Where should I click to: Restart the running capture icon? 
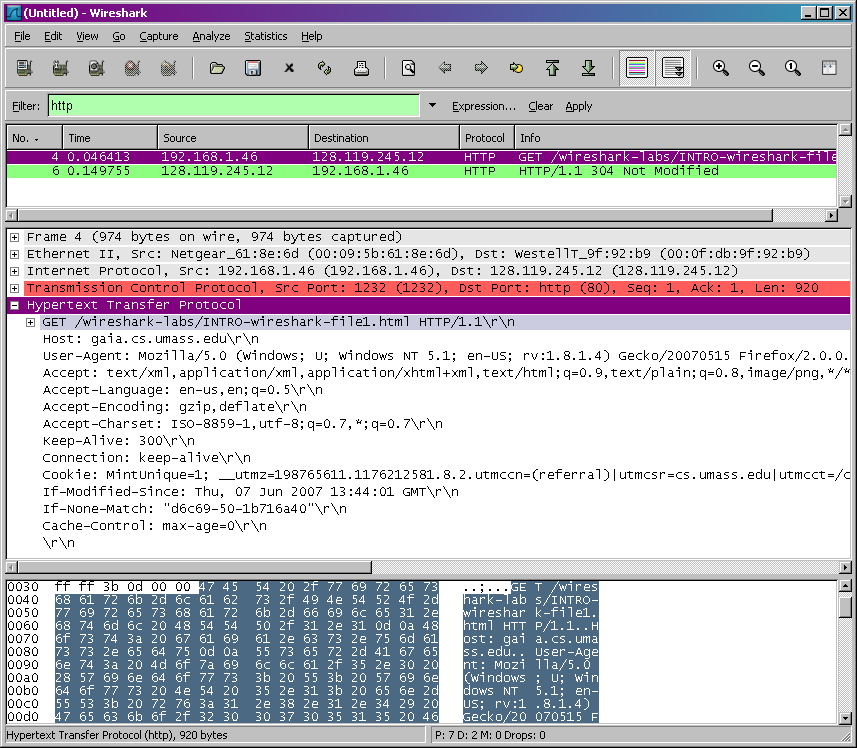(169, 68)
